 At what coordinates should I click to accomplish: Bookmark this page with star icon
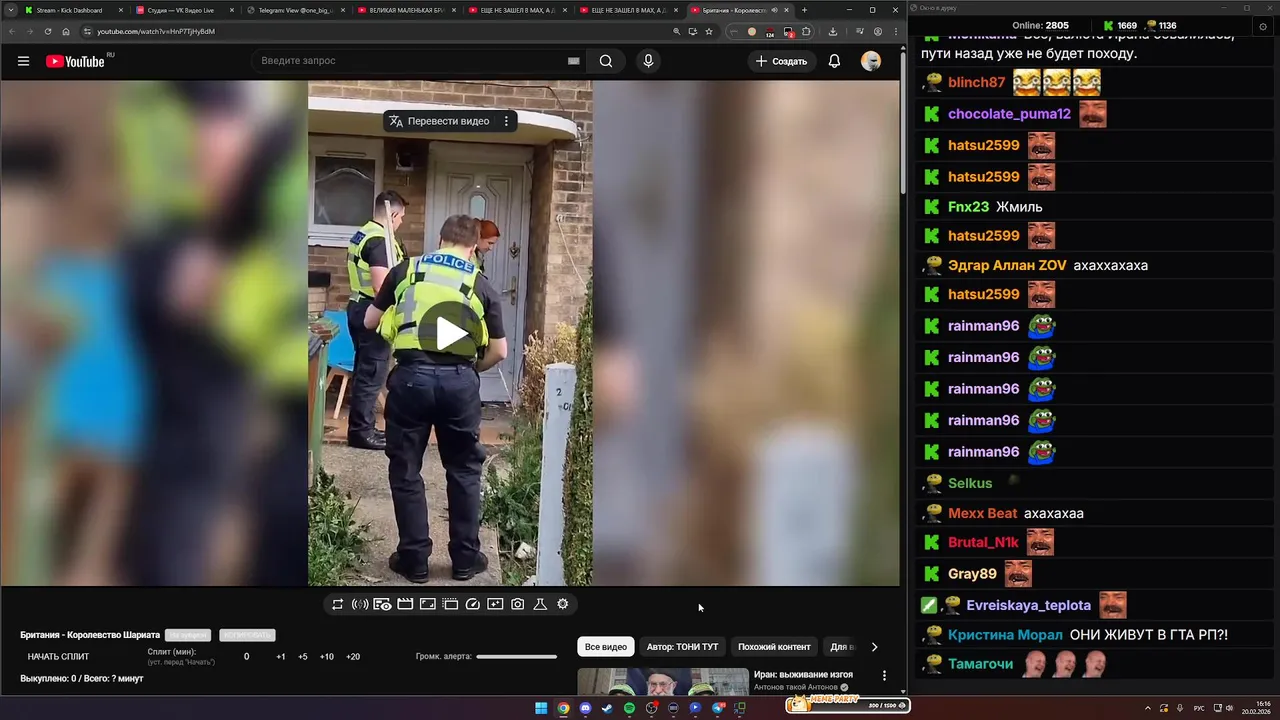click(709, 31)
